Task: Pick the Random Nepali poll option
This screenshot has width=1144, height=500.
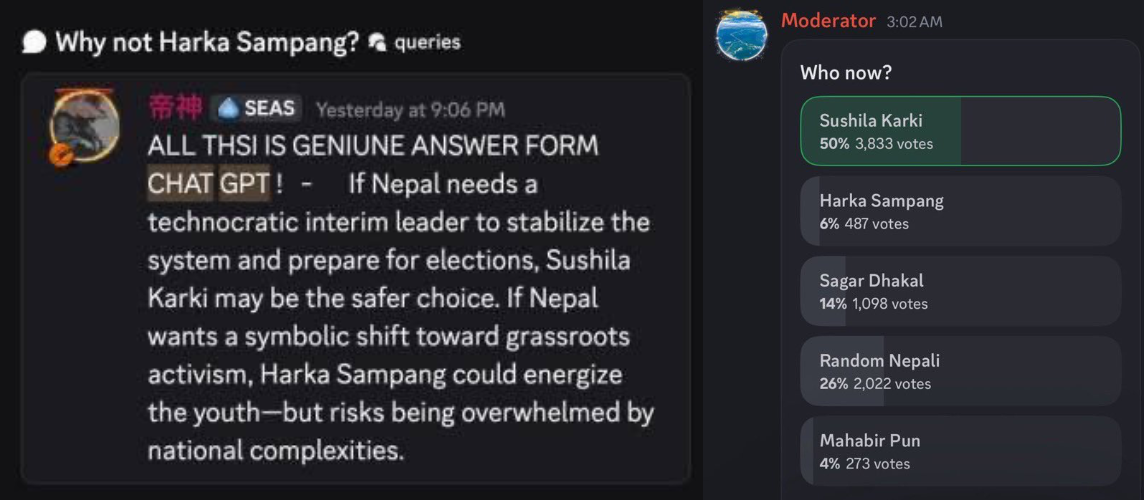Action: pos(960,371)
